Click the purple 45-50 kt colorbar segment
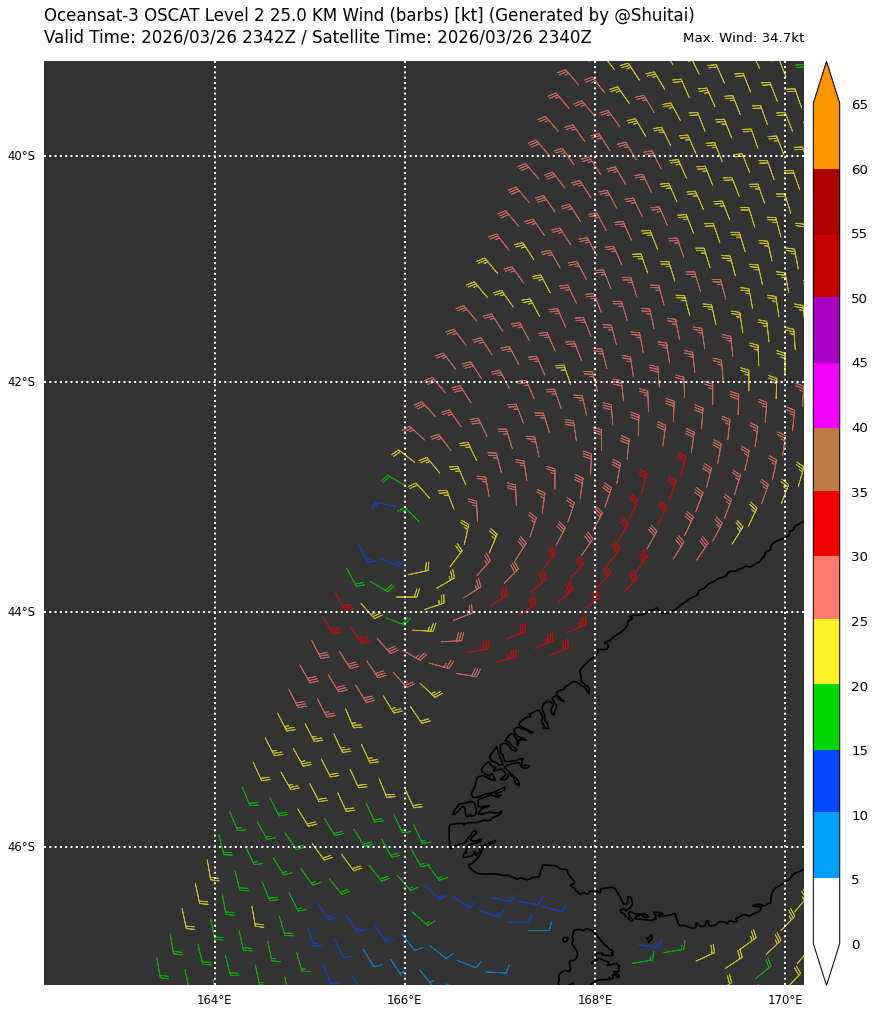The height and width of the screenshot is (1014, 875). (826, 330)
